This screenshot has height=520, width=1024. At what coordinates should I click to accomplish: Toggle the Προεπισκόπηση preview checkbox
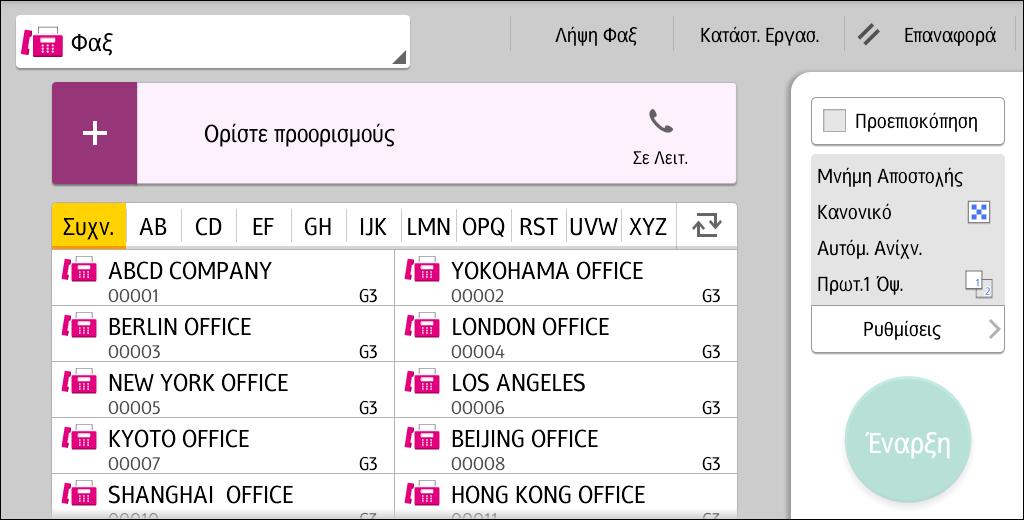click(x=834, y=121)
